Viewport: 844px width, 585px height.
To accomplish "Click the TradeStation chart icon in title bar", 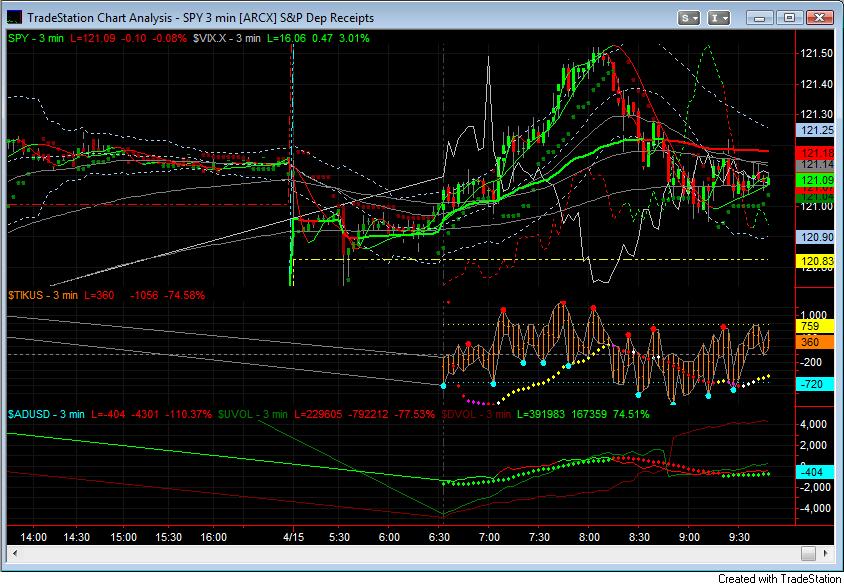I will pos(13,17).
